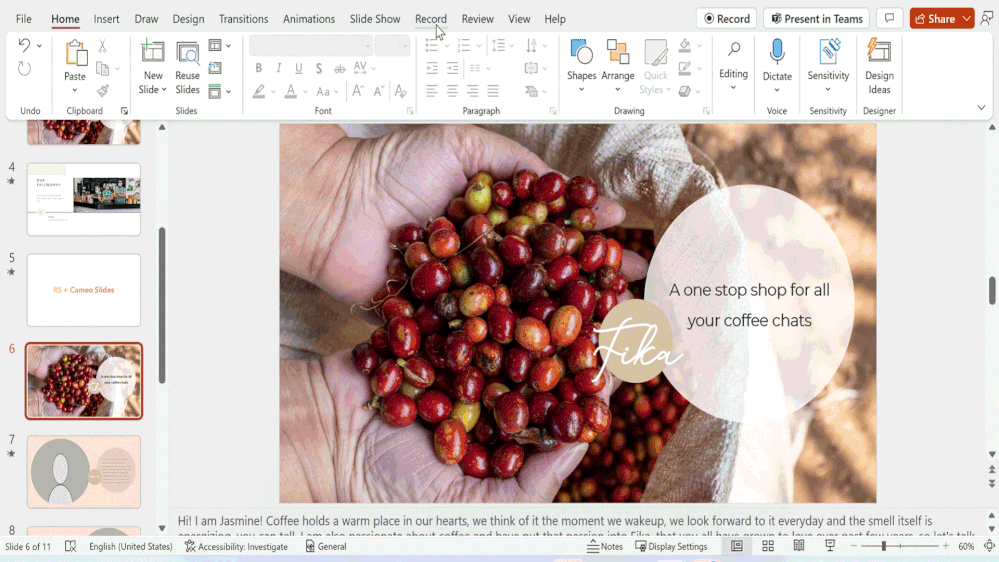Expand the New Slide dropdown arrow

152,90
